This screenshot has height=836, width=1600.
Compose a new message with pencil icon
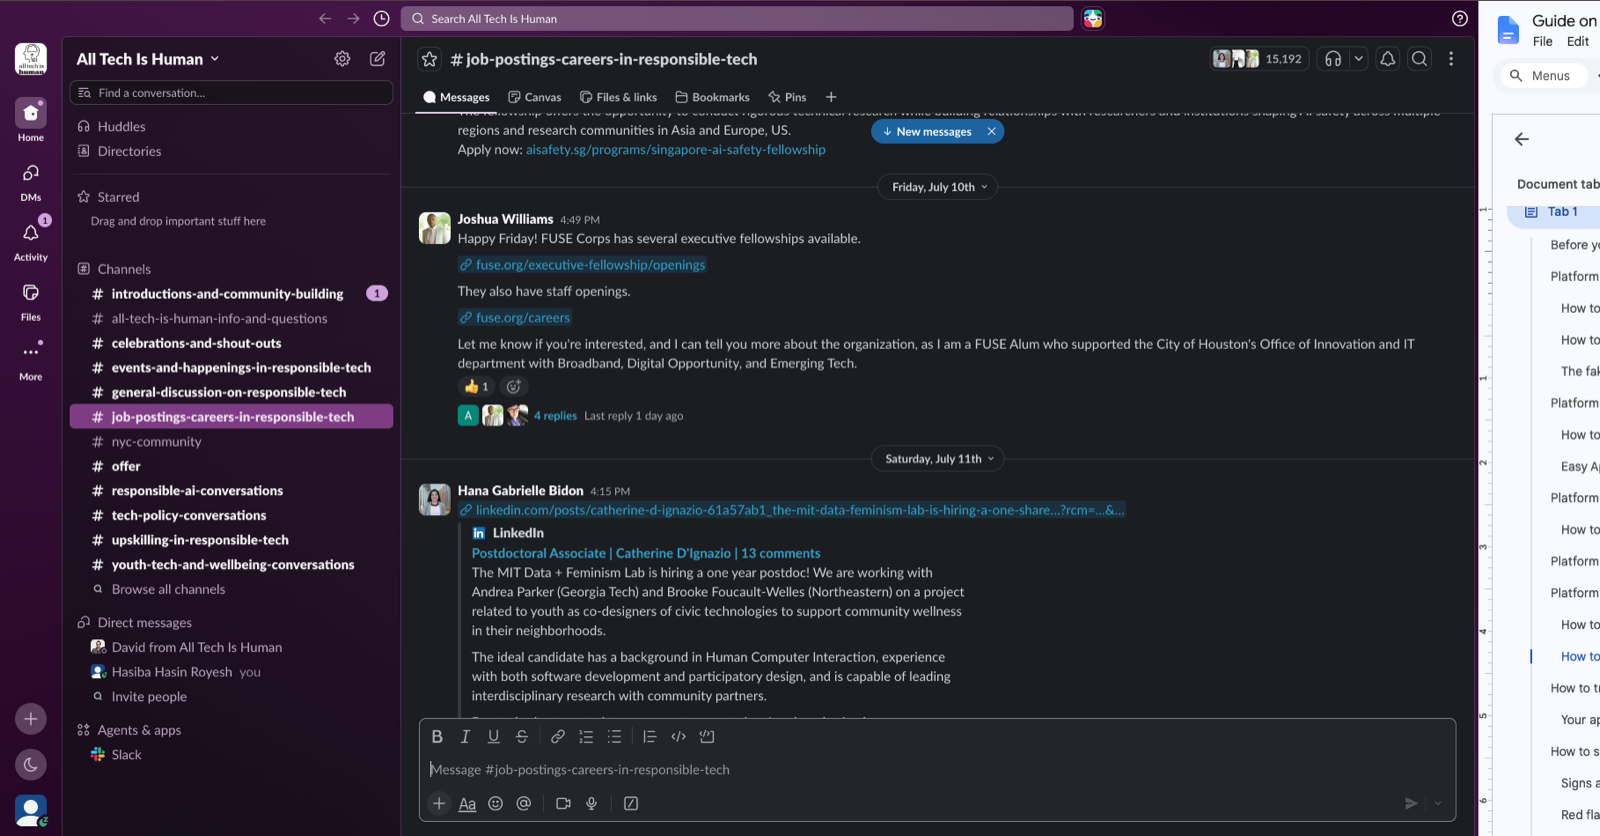378,59
